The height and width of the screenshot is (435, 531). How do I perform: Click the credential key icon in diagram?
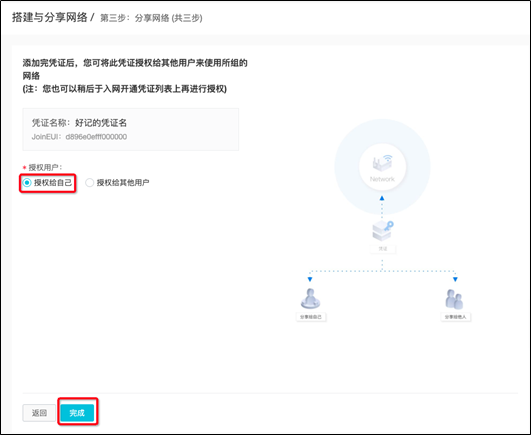pos(383,230)
